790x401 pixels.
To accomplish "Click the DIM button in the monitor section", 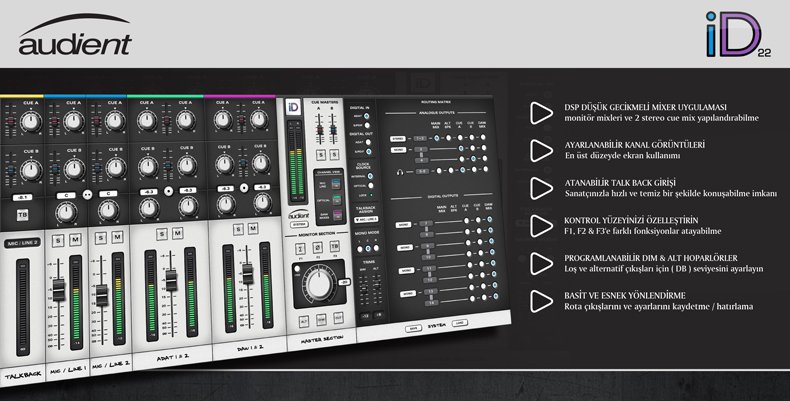I will pos(321,319).
